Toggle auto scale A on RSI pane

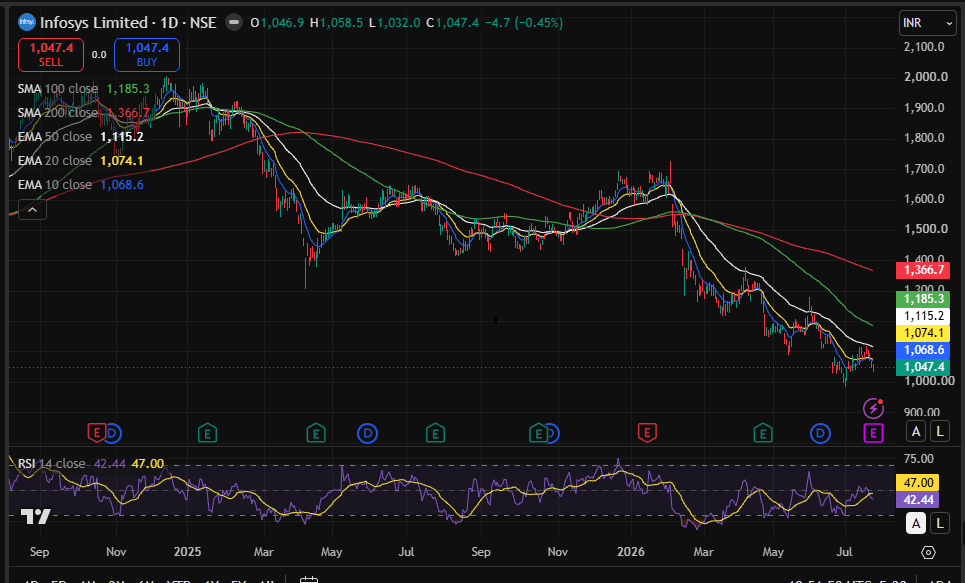click(916, 523)
